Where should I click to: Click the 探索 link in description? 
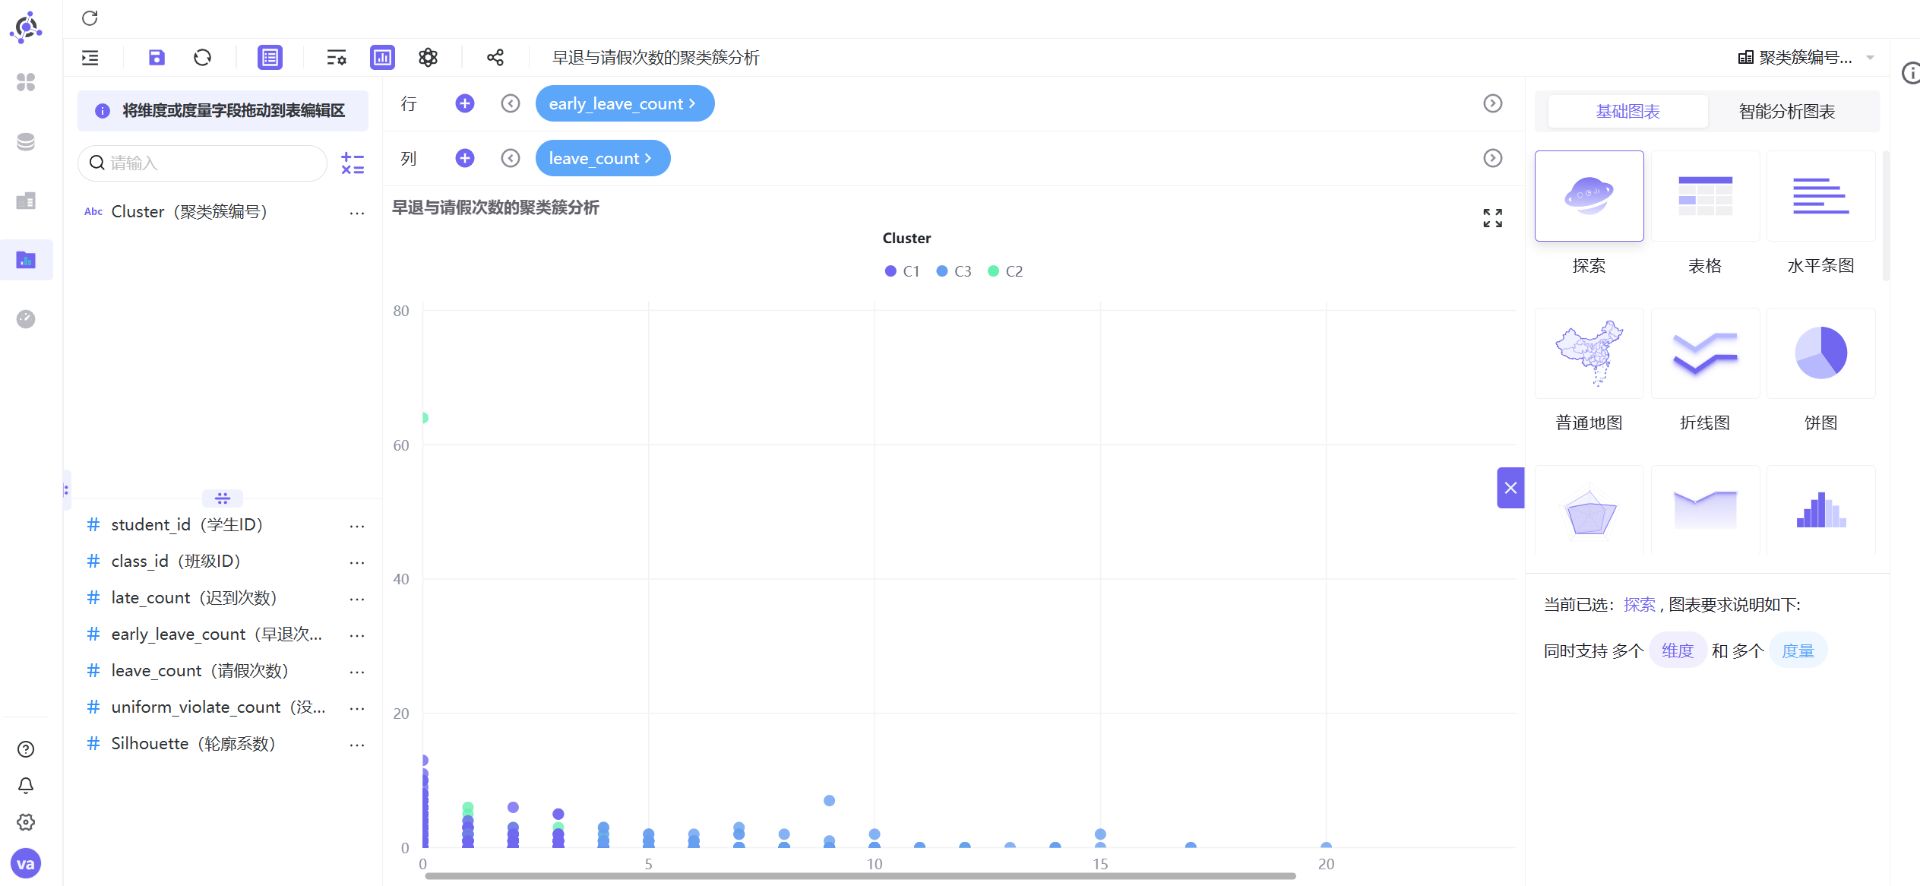pyautogui.click(x=1639, y=605)
